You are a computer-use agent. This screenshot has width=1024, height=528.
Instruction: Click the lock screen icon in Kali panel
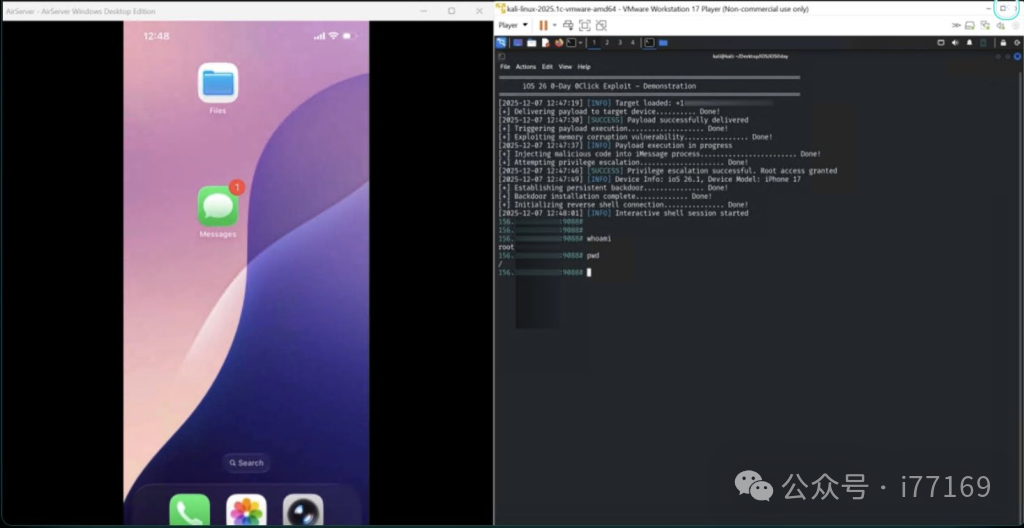click(1003, 42)
